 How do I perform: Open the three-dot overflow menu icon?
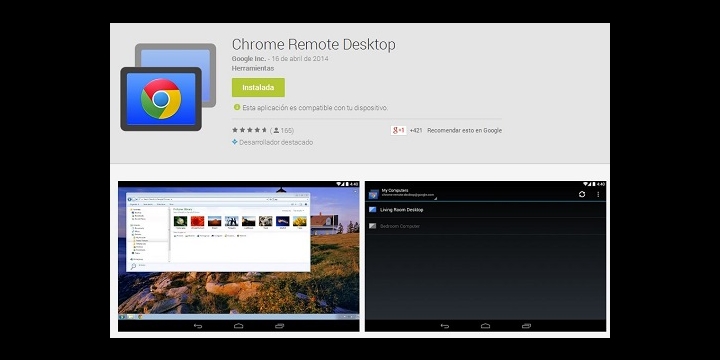(598, 194)
